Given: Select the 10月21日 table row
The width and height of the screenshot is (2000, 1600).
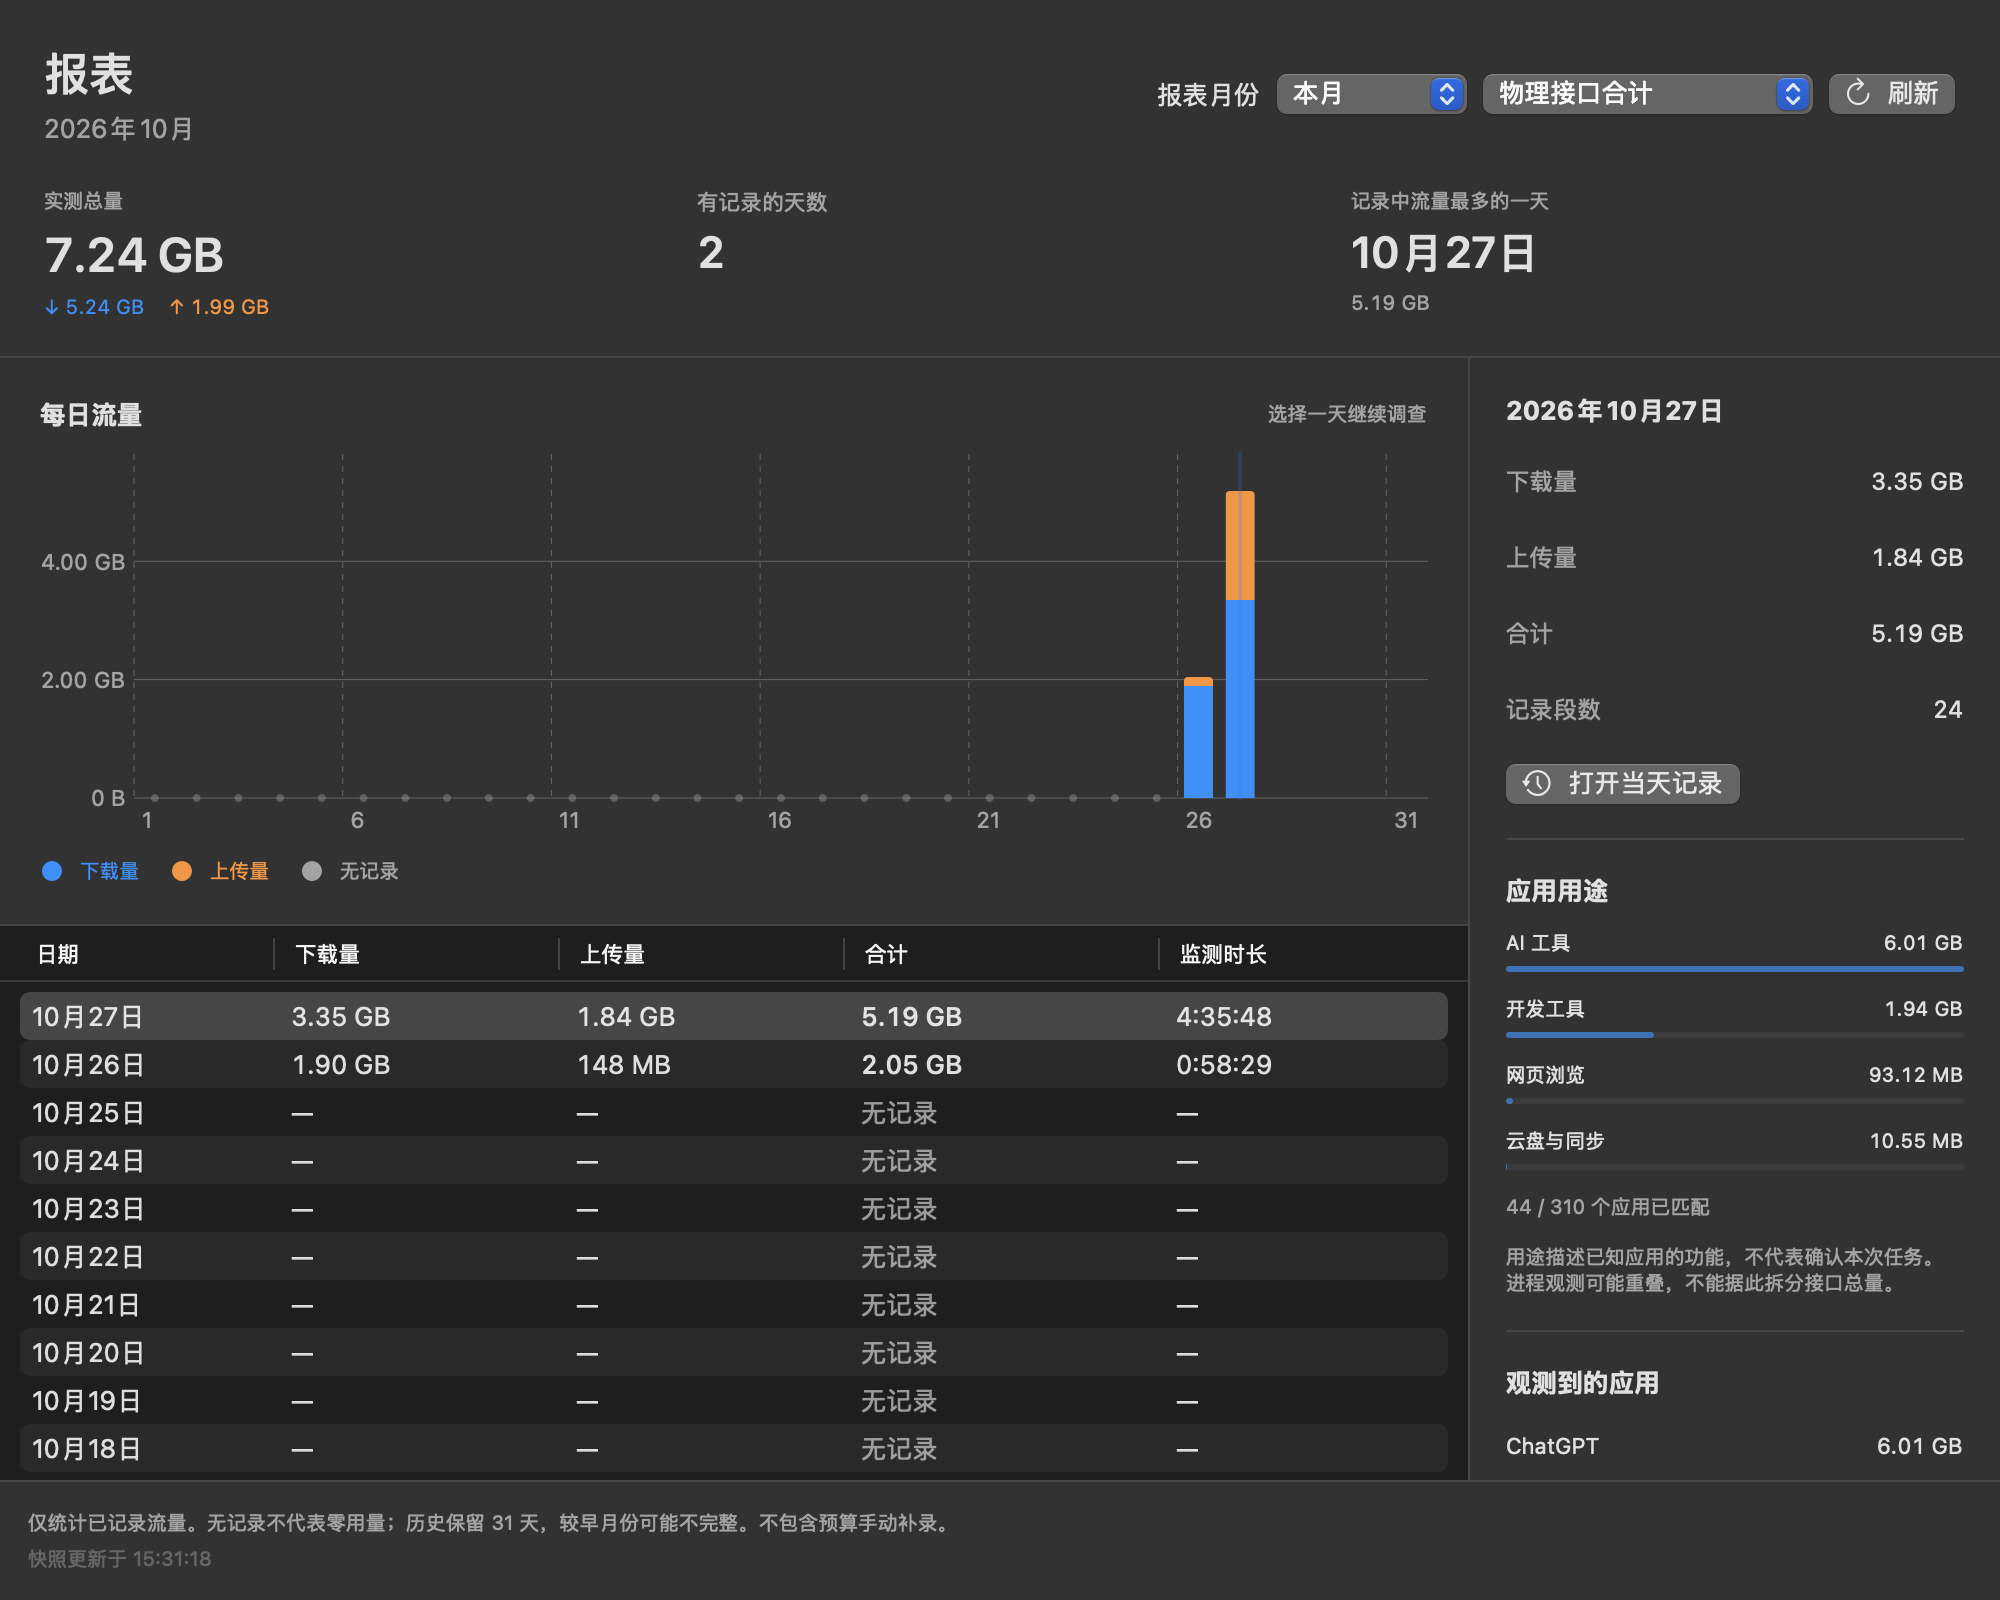Looking at the screenshot, I should pos(734,1304).
